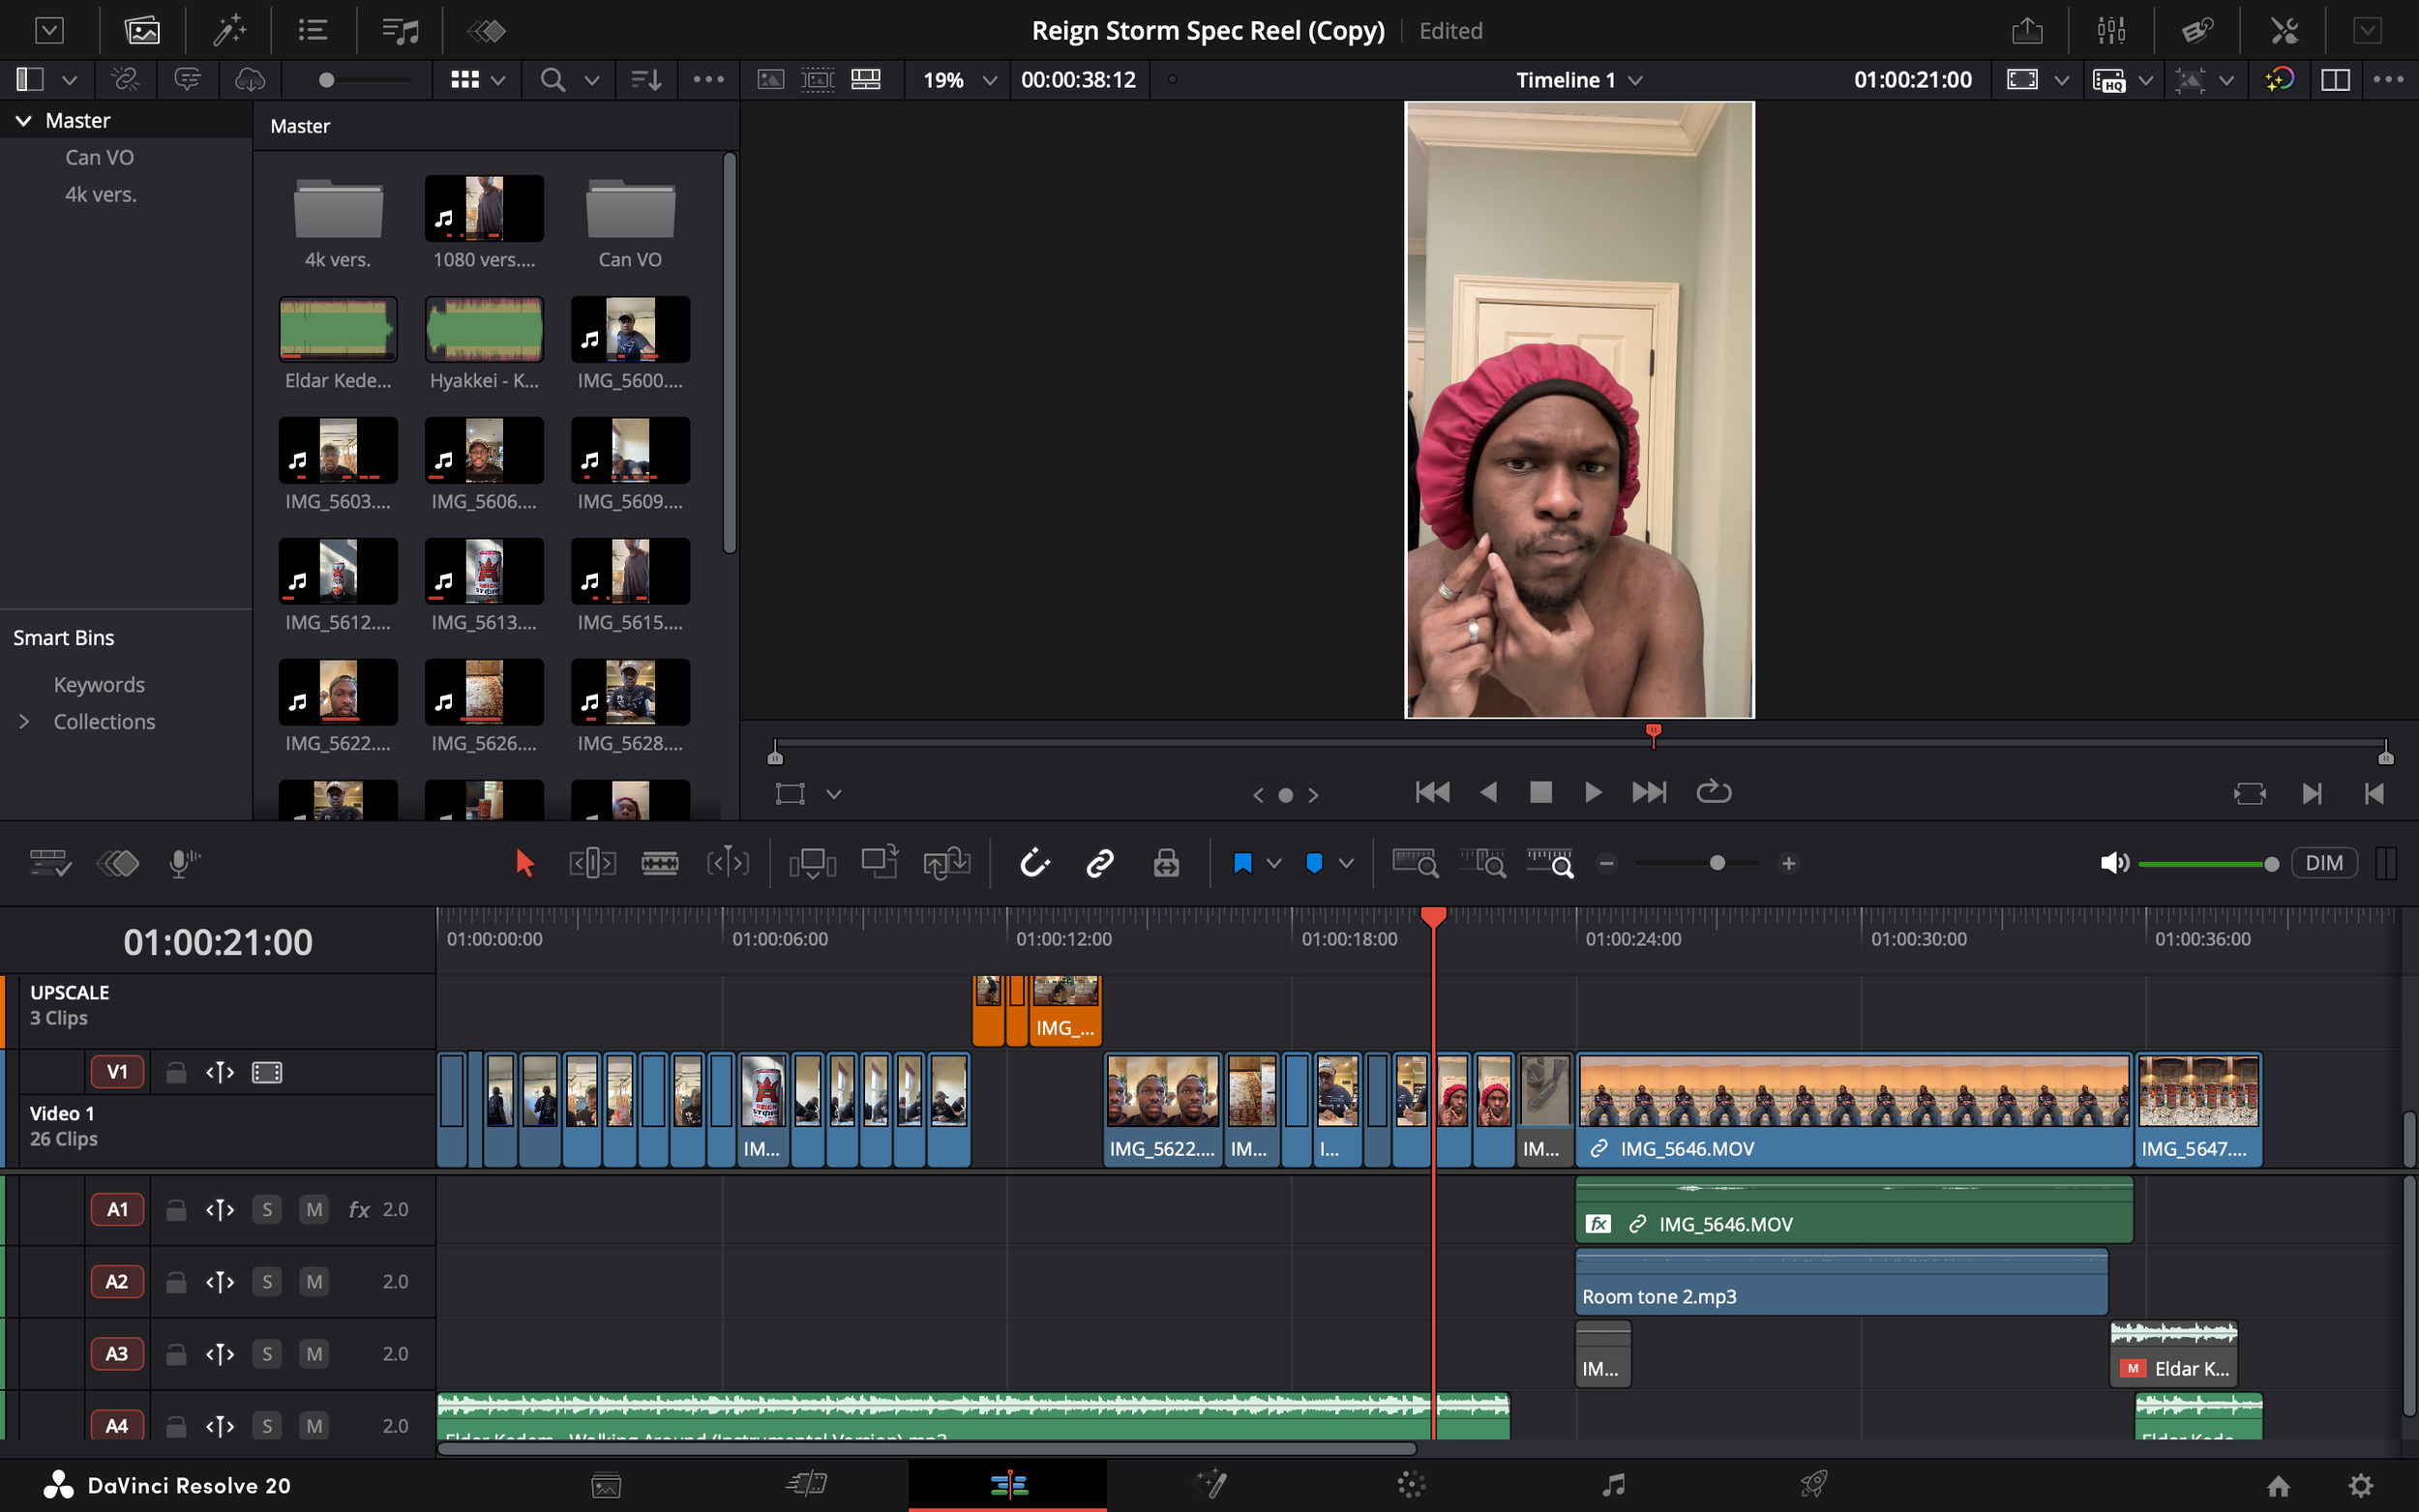The width and height of the screenshot is (2419, 1512).
Task: Open the viewer zoom 19% dropdown
Action: pos(960,80)
